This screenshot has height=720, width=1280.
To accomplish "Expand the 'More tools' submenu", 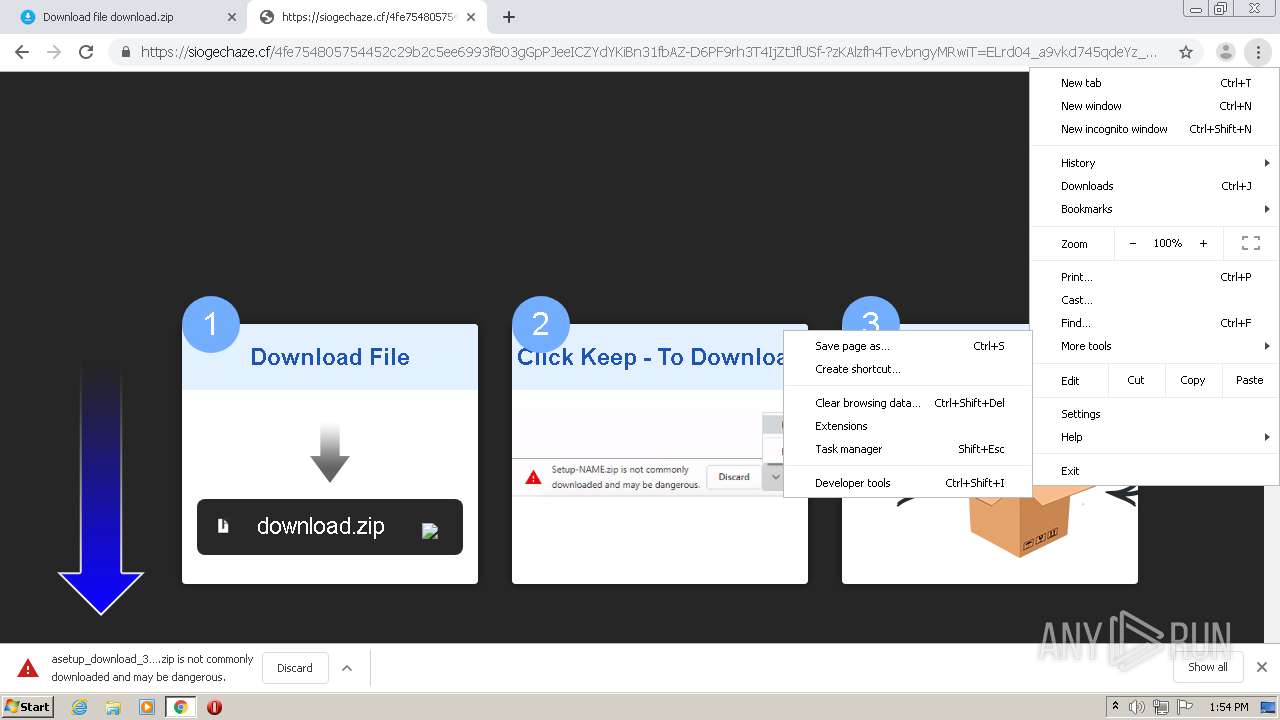I will coord(1154,346).
